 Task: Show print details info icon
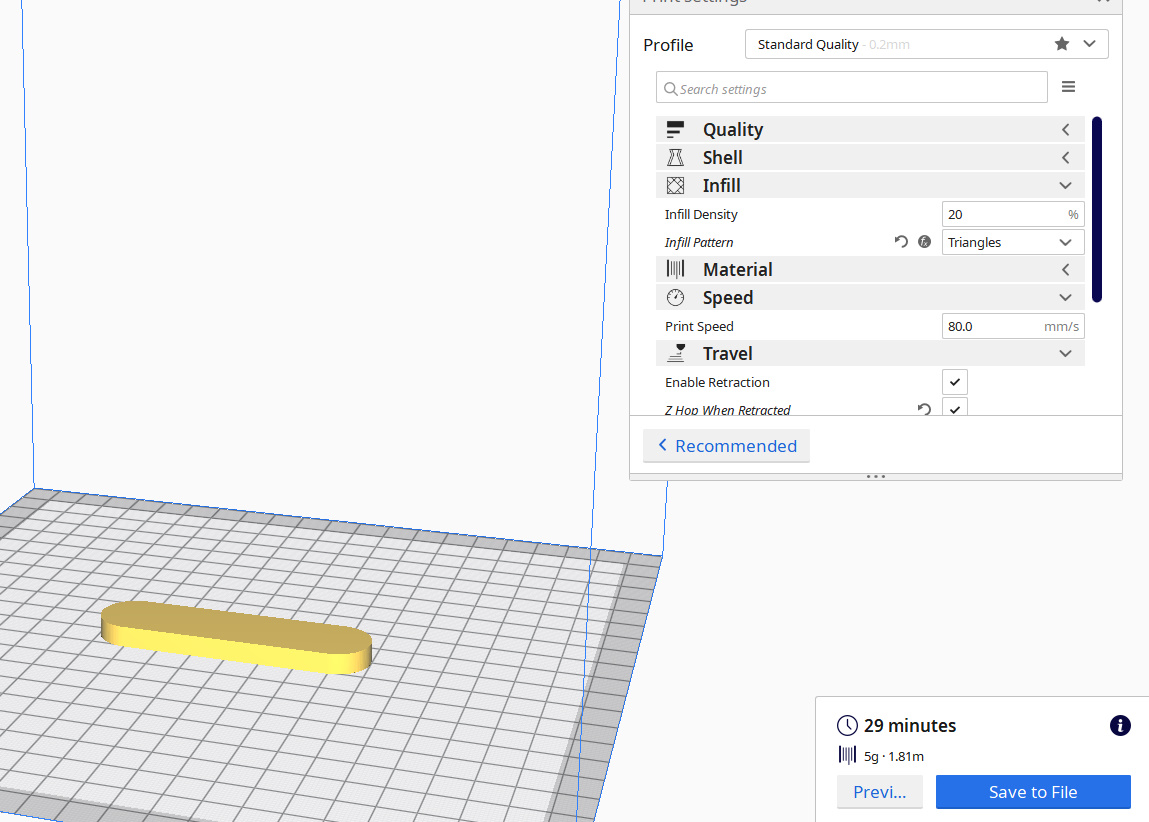(1120, 725)
